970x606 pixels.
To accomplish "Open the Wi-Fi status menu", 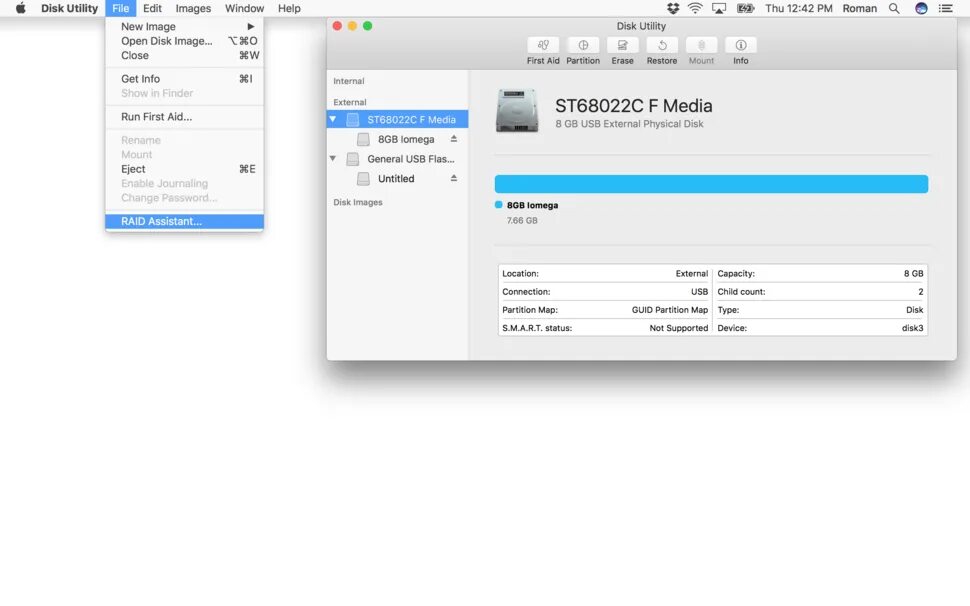I will pyautogui.click(x=695, y=8).
